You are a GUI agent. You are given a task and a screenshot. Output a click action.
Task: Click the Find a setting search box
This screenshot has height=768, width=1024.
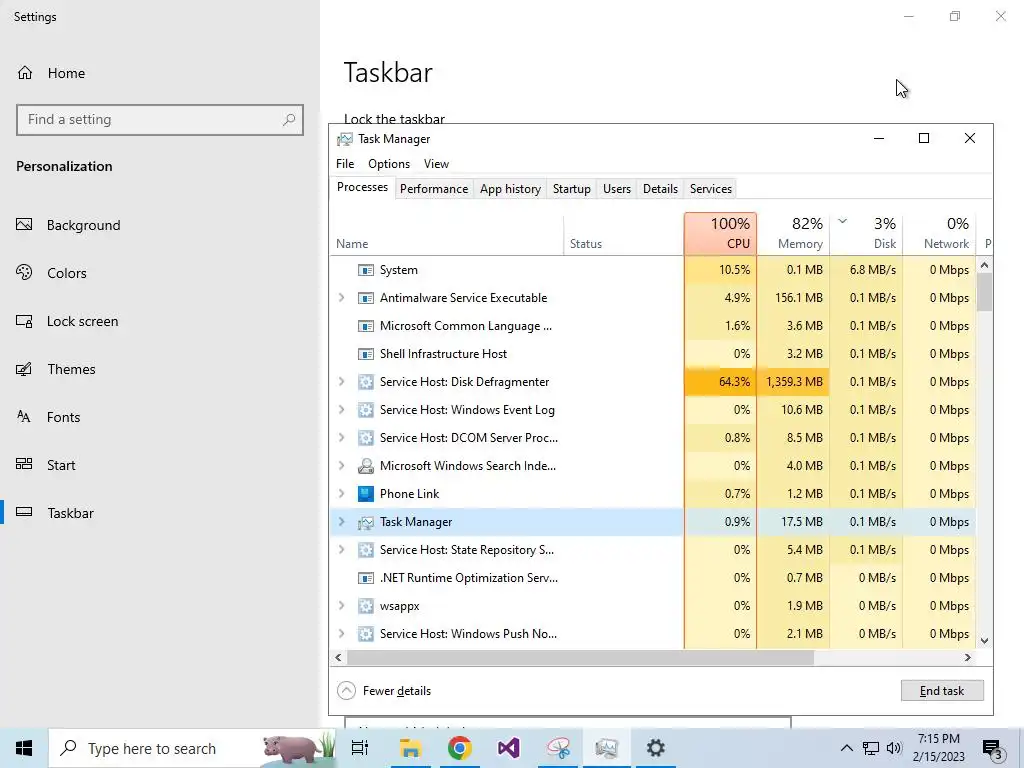160,120
